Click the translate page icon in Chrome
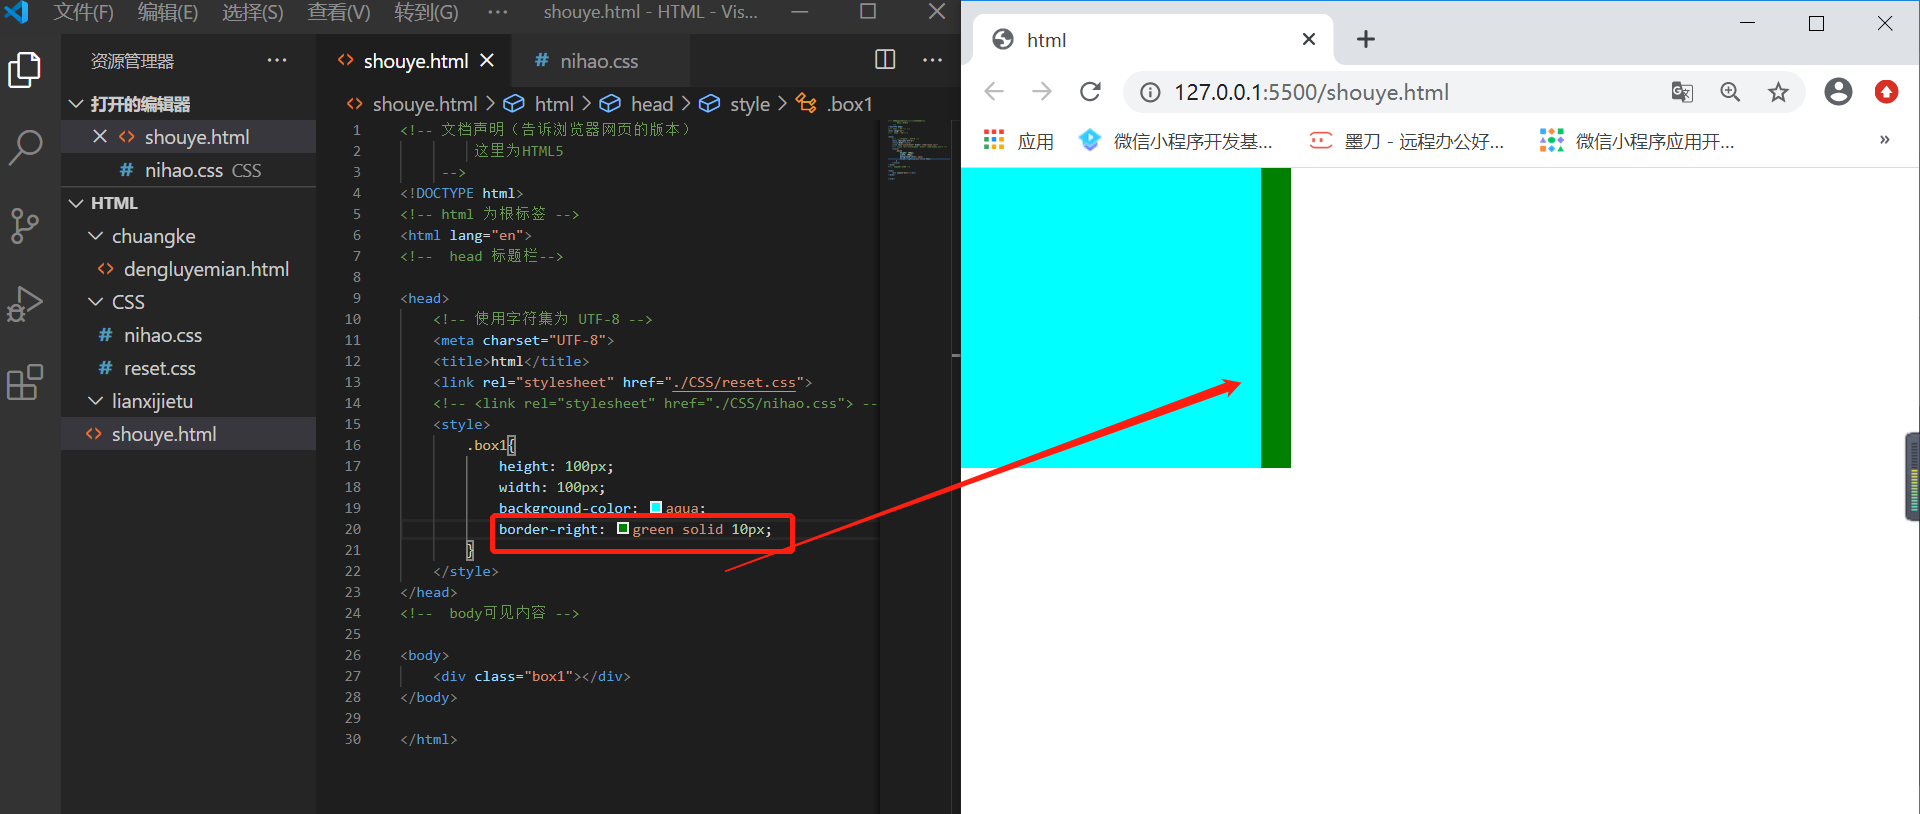1920x814 pixels. [x=1682, y=92]
